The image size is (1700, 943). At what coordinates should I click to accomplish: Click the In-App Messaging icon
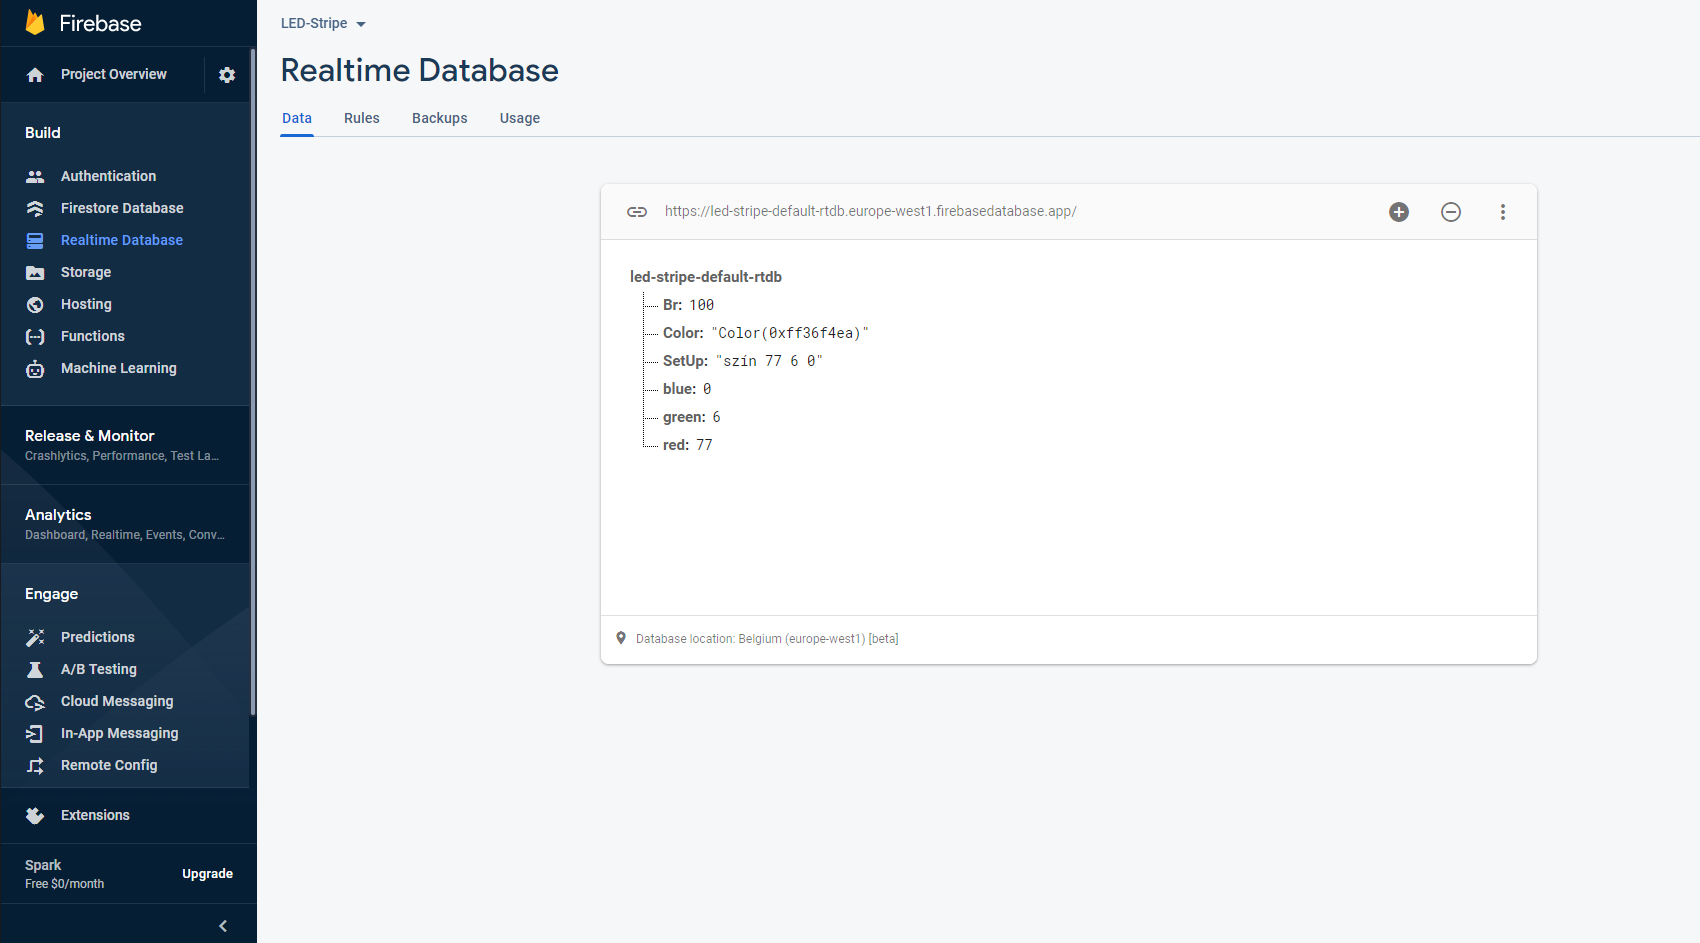tap(35, 734)
